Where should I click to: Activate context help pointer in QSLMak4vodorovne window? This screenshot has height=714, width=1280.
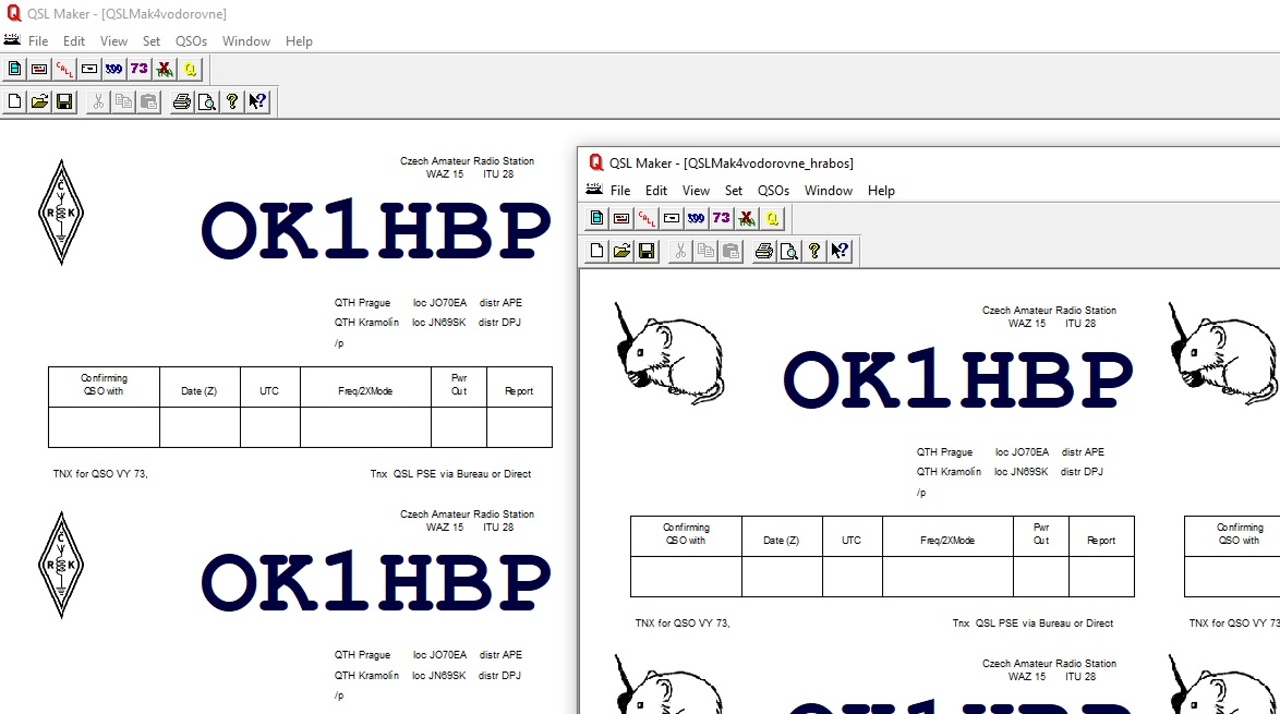click(x=257, y=101)
